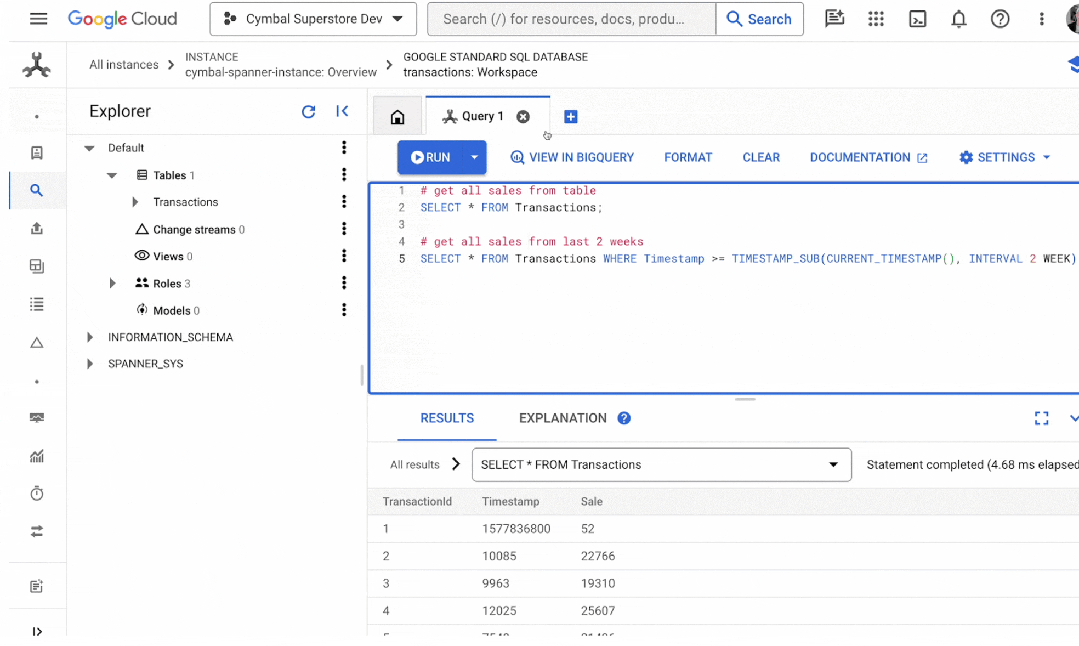Open the notifications bell
Image resolution: width=1079 pixels, height=646 pixels.
point(959,19)
